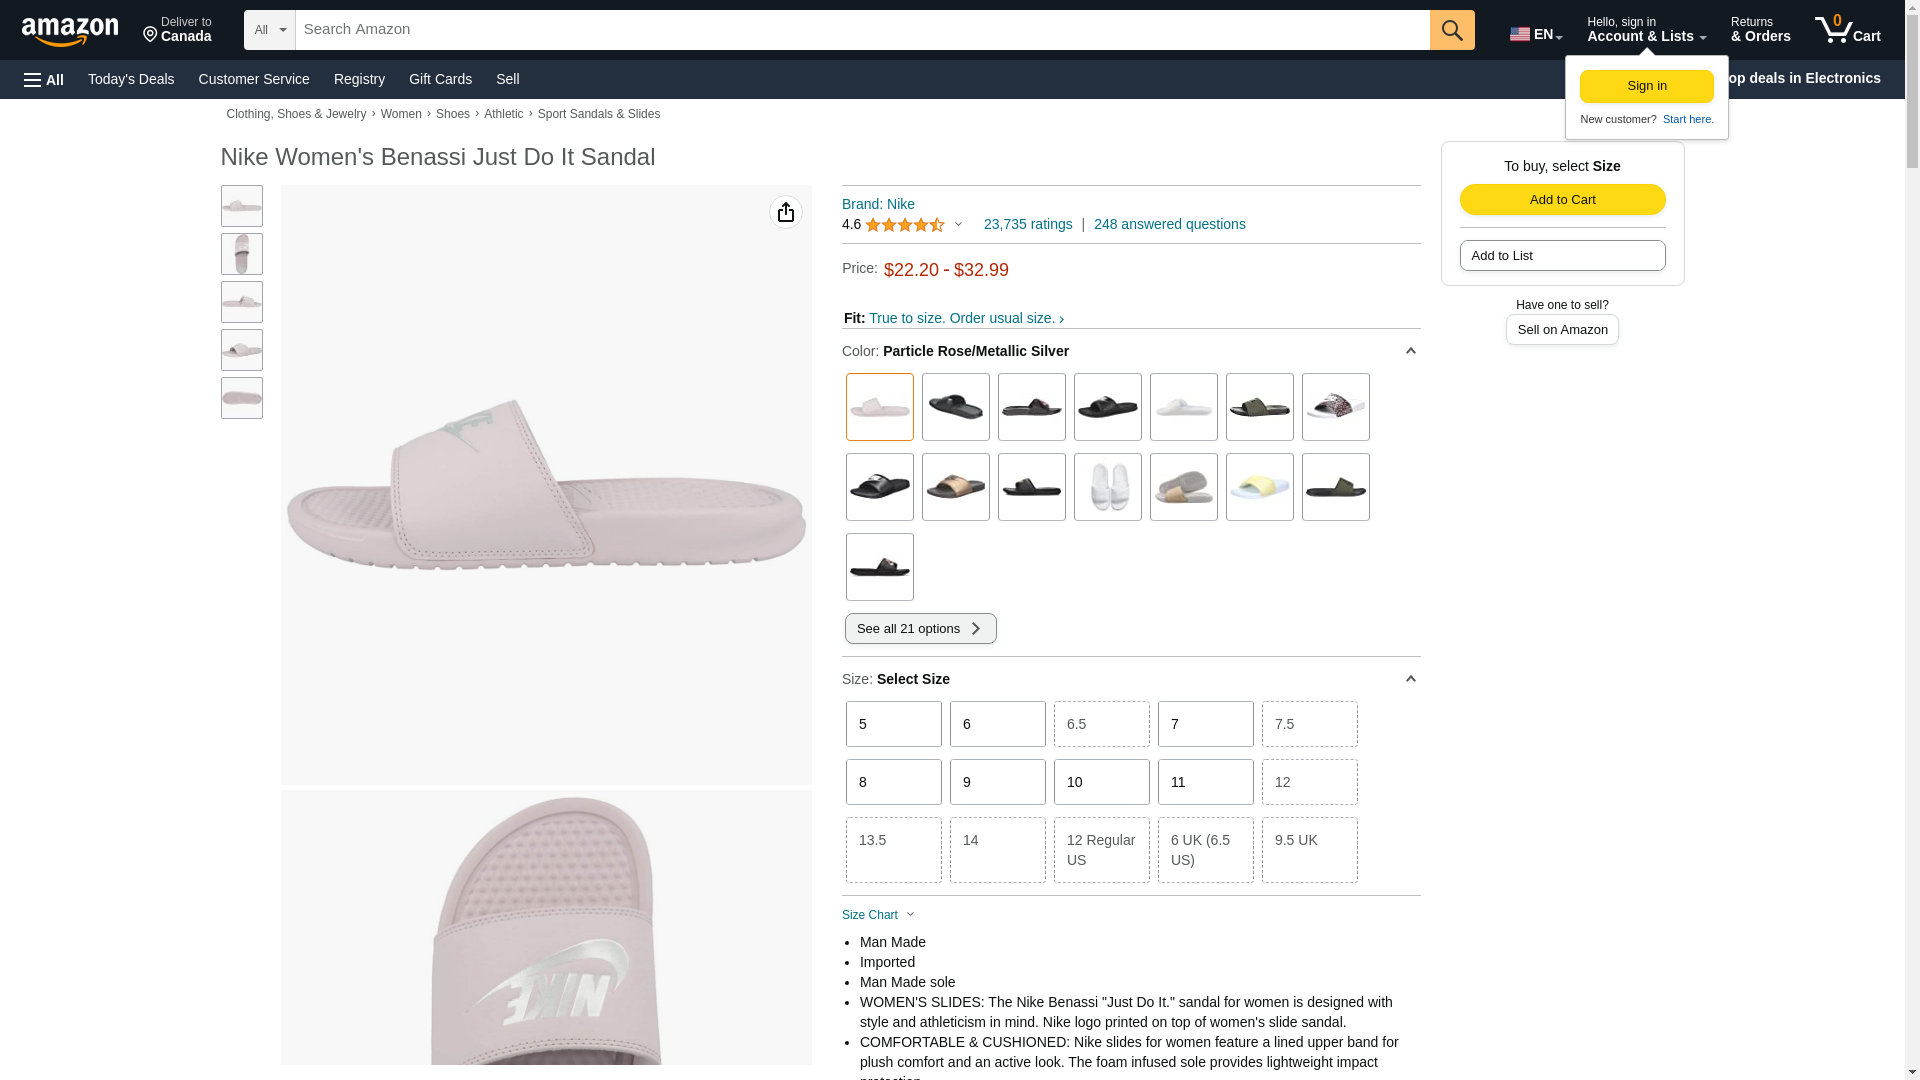Pick size 11 option
This screenshot has width=1920, height=1080.
click(x=1205, y=782)
